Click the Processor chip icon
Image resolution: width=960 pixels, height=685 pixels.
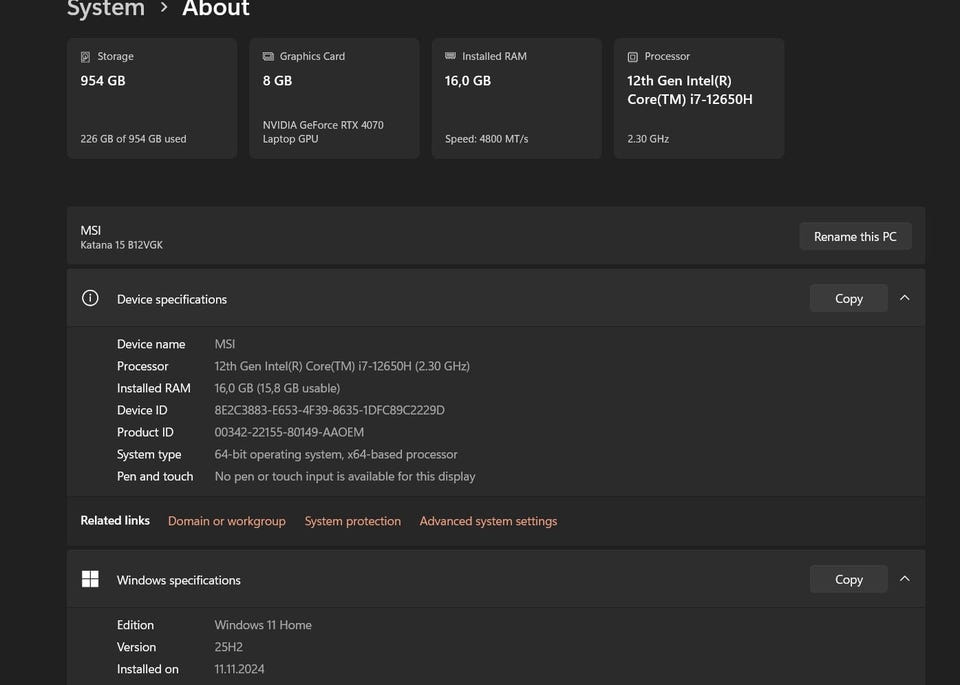[632, 57]
